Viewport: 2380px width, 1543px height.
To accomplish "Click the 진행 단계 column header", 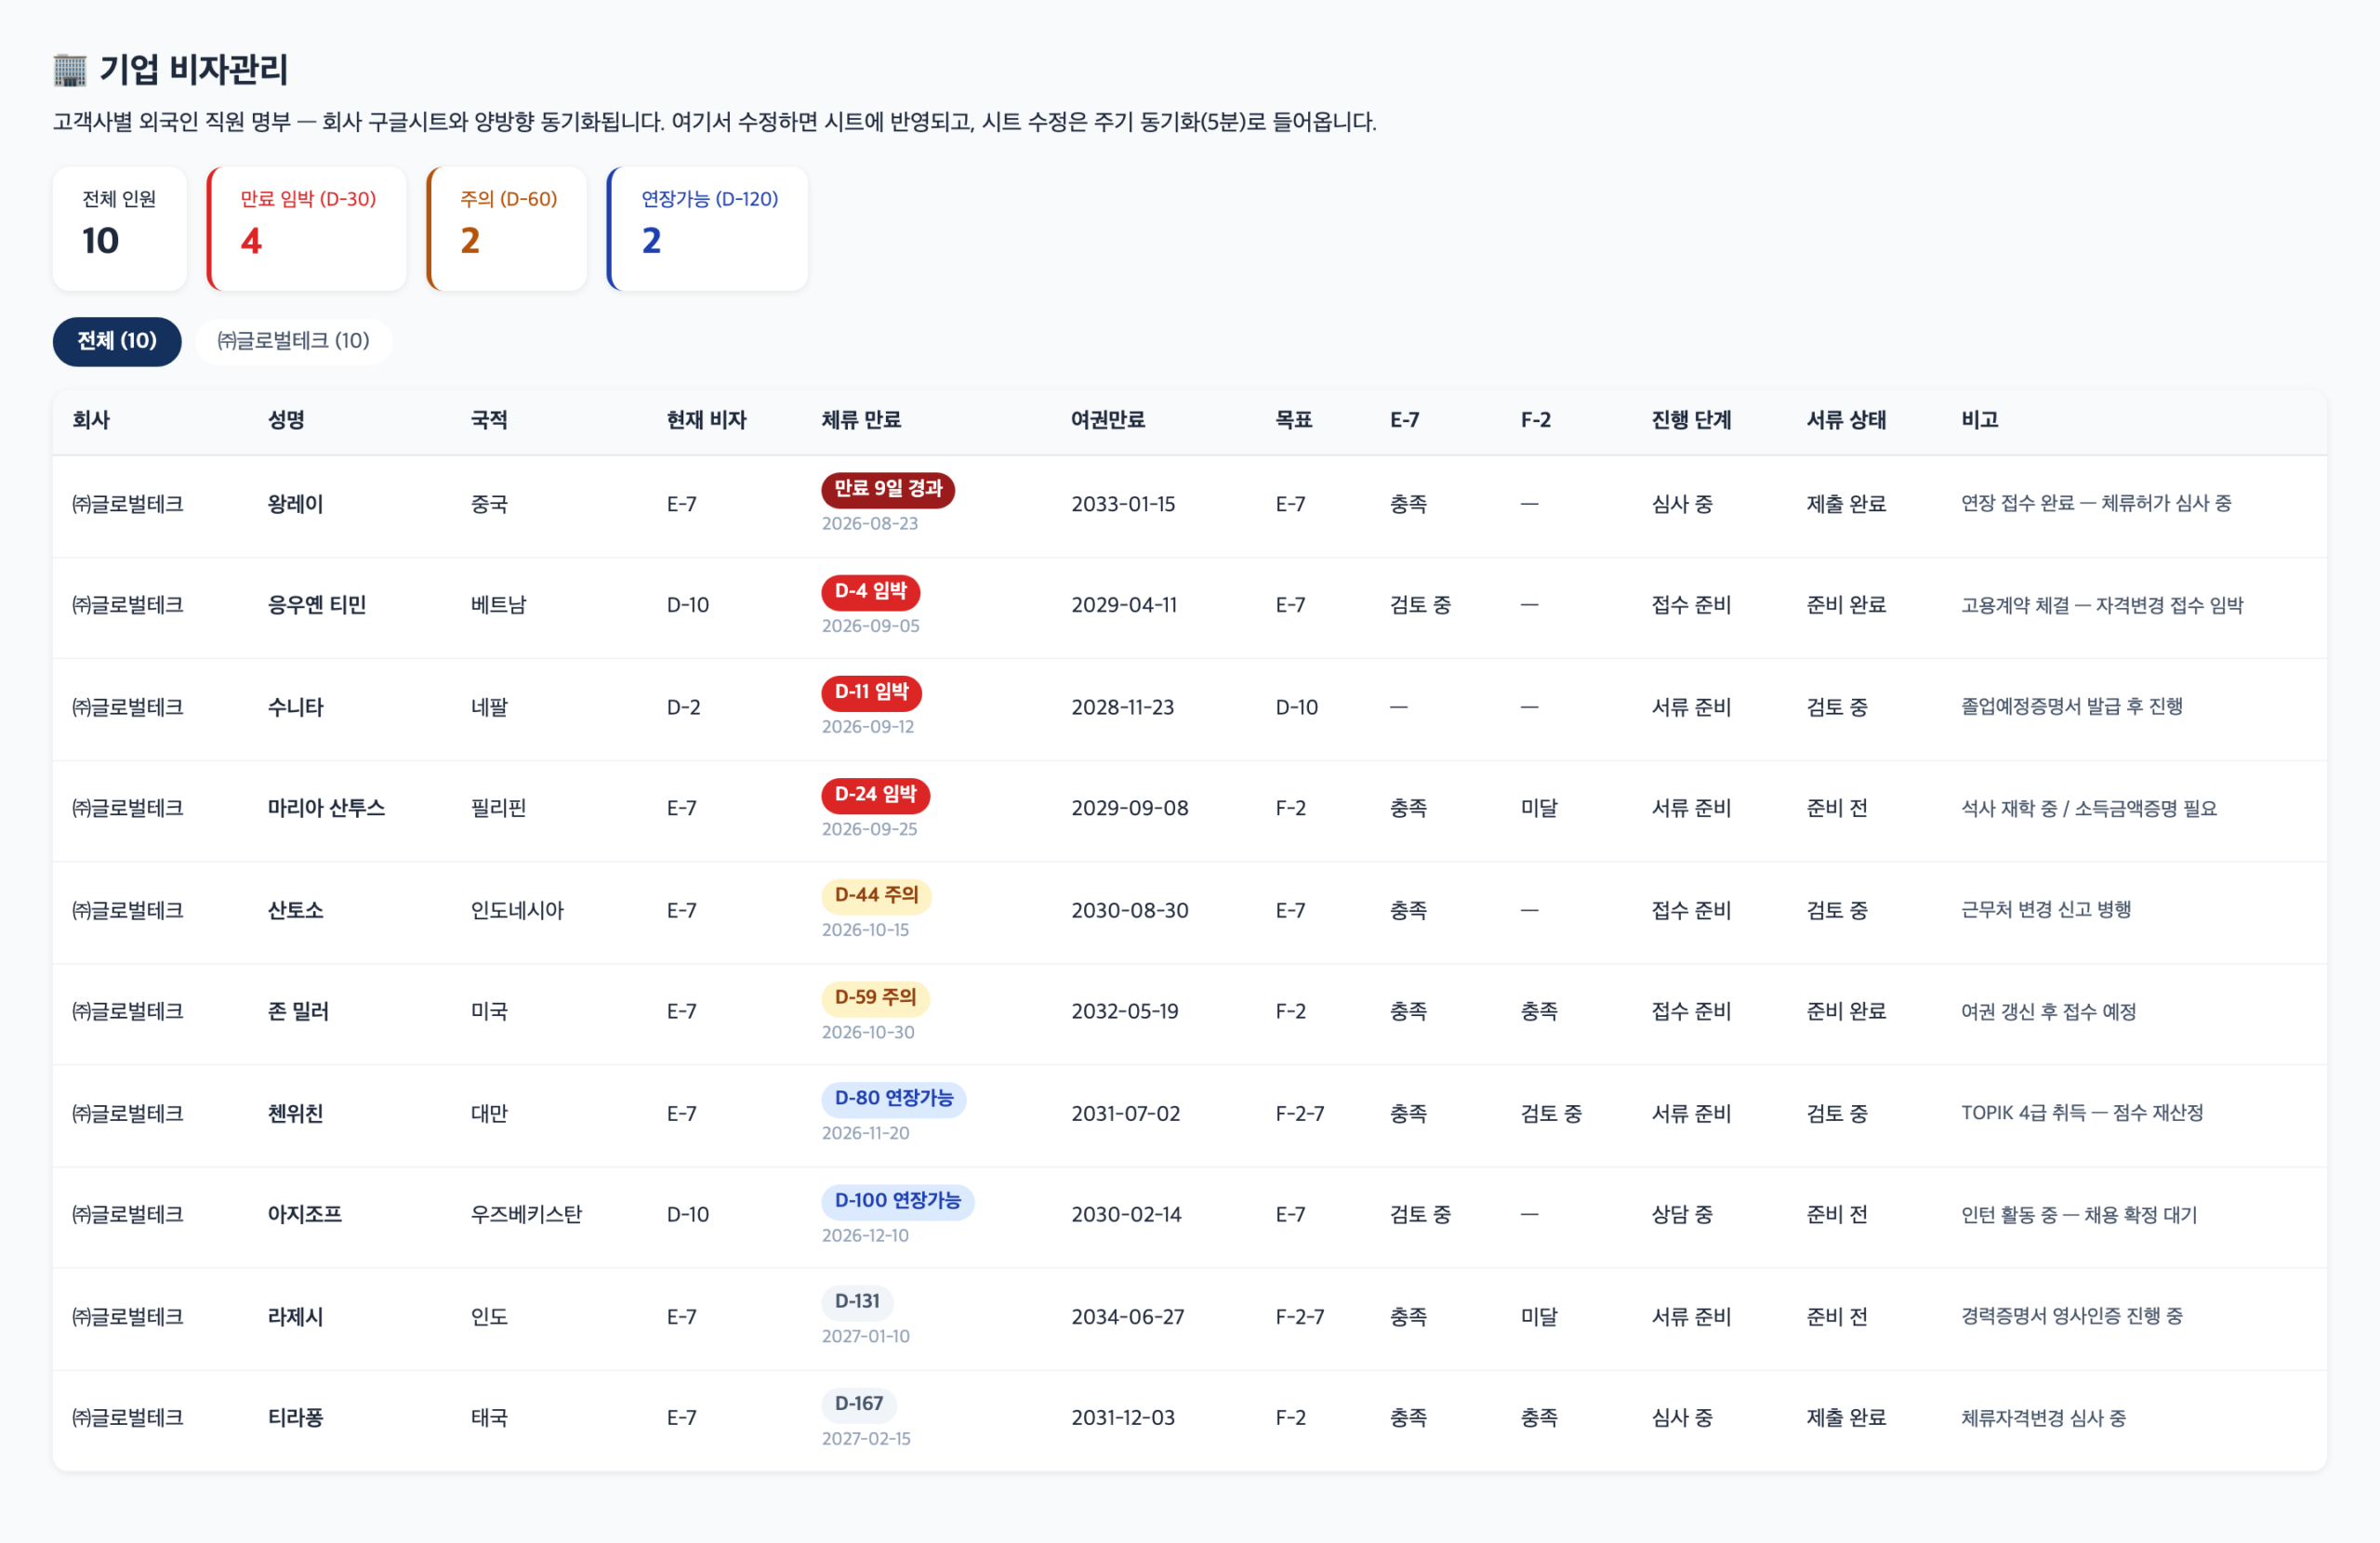I will [x=1691, y=420].
